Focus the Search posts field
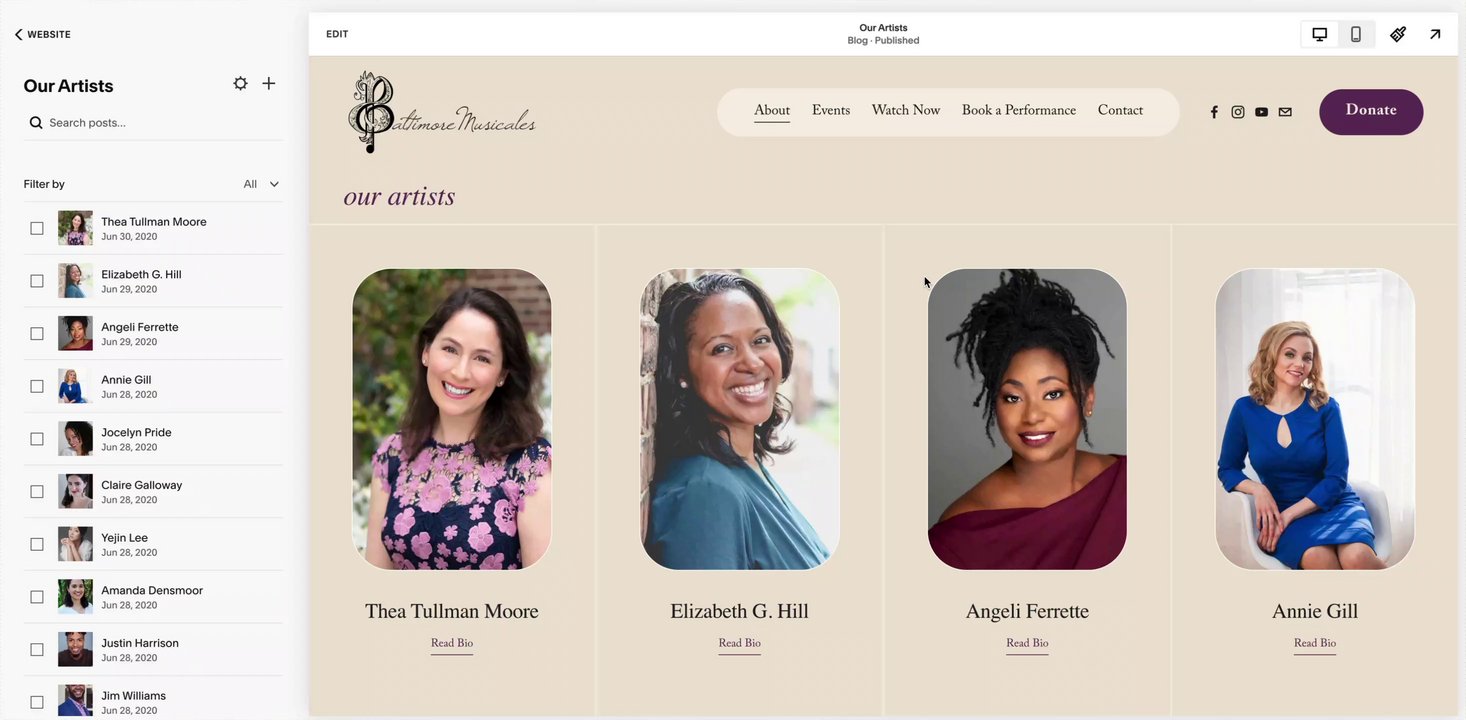This screenshot has width=1466, height=720. pyautogui.click(x=153, y=122)
